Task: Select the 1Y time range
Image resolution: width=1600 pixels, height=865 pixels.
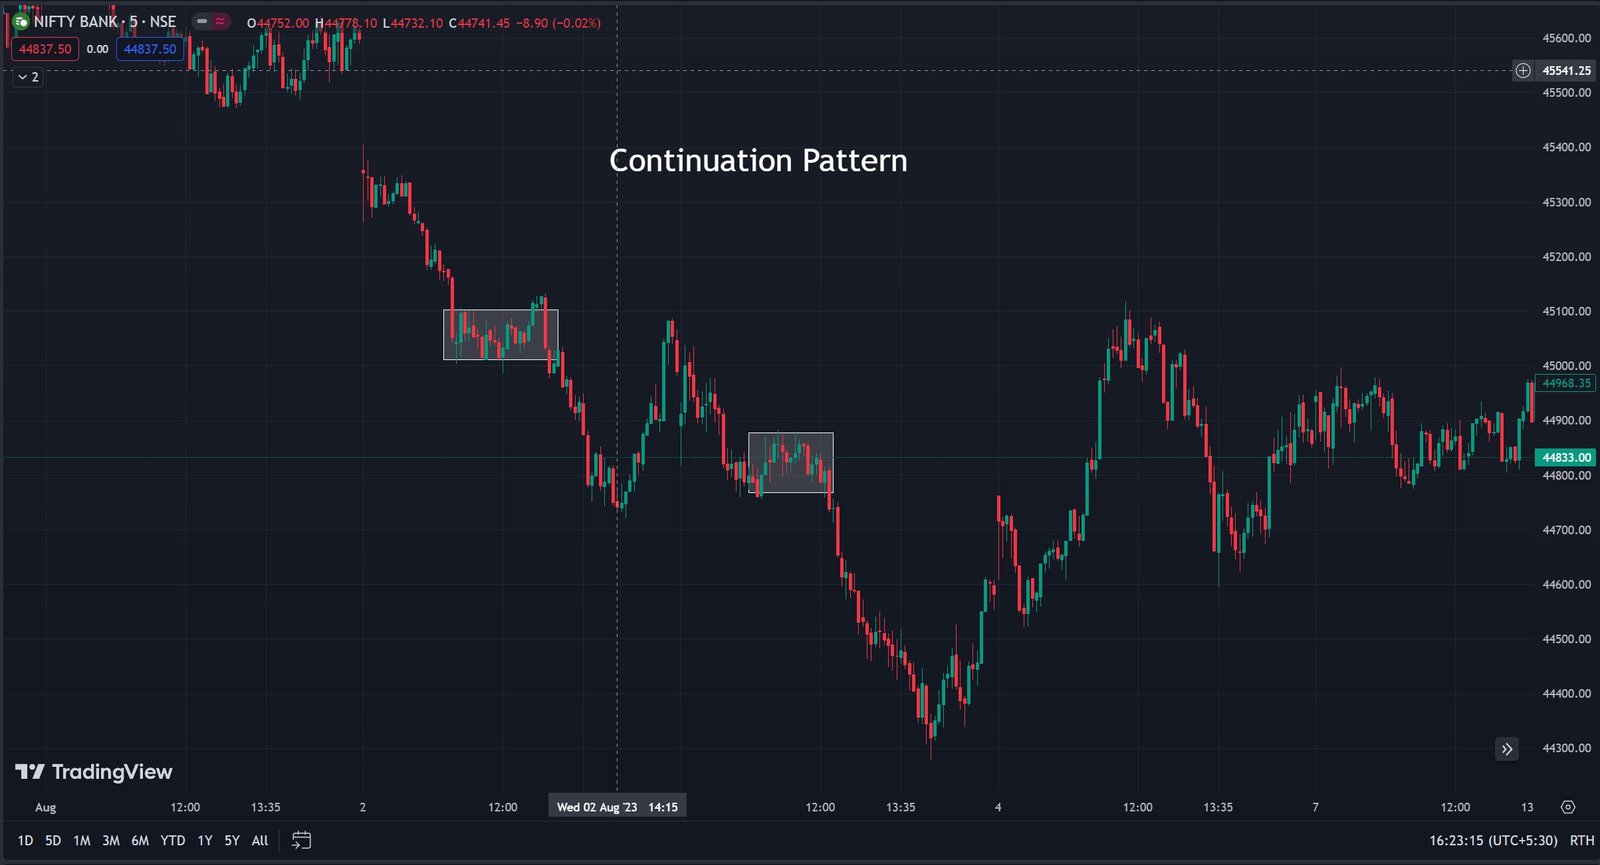Action: tap(205, 841)
